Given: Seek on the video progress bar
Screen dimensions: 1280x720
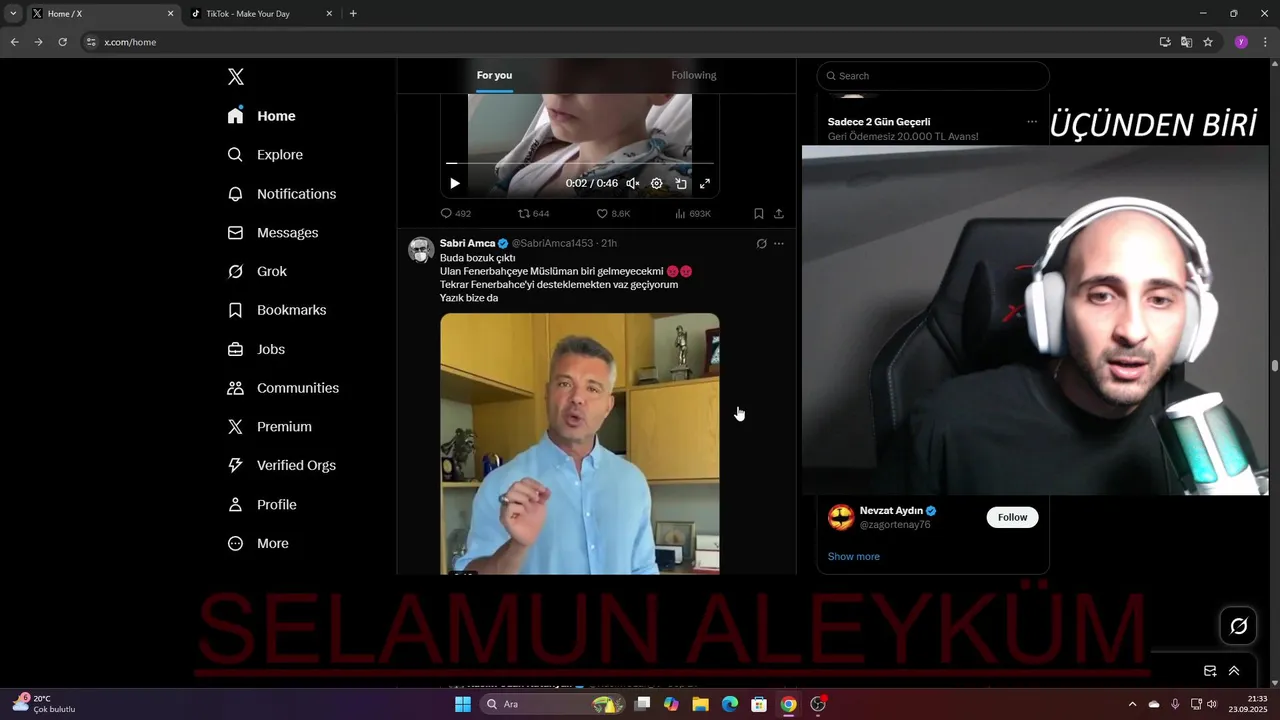Looking at the screenshot, I should 580,163.
